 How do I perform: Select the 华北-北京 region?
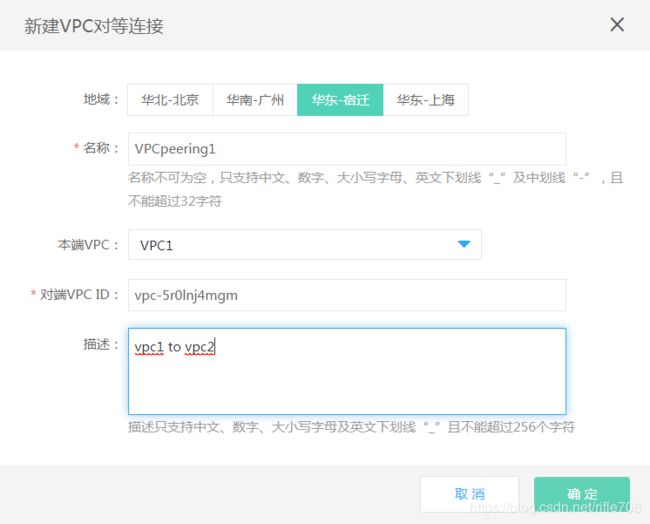170,100
